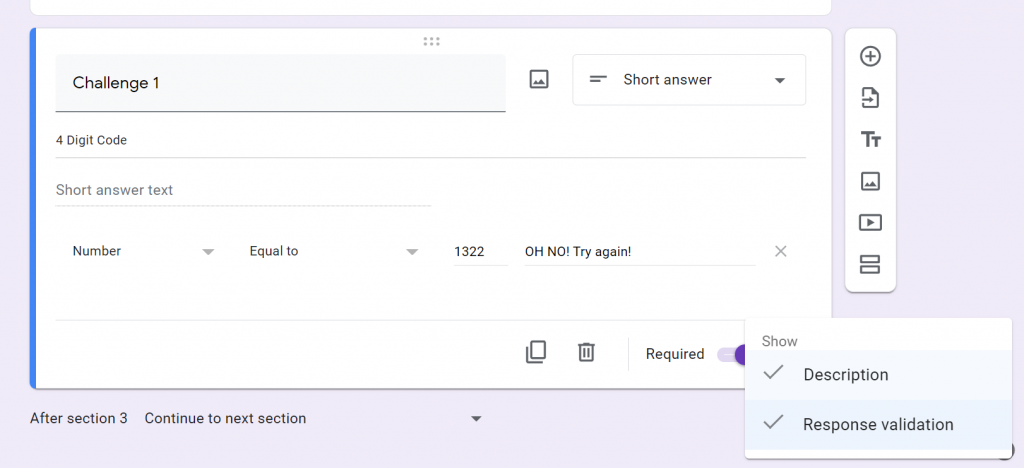Remove validation rule with X icon
Viewport: 1024px width, 468px height.
click(x=780, y=251)
